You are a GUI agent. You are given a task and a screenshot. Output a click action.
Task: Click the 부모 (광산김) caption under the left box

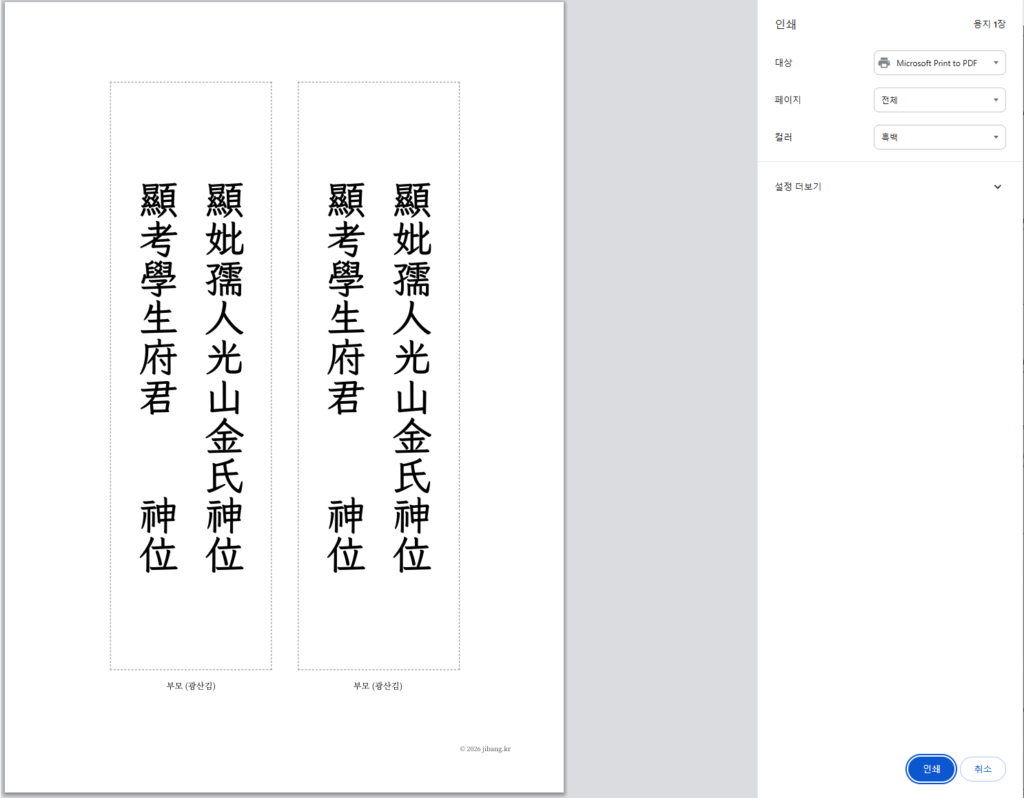pyautogui.click(x=191, y=686)
